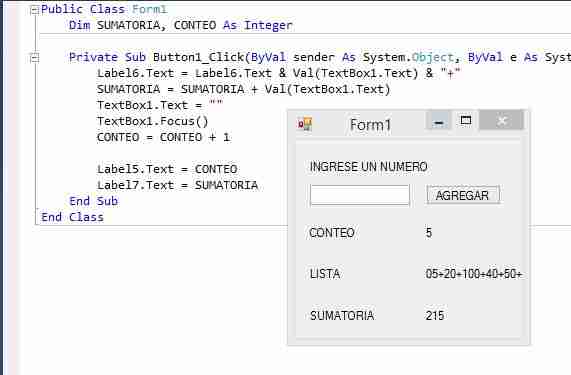571x375 pixels.
Task: Click the SUMATORIA = SUMATORIA + Val line
Action: 243,89
